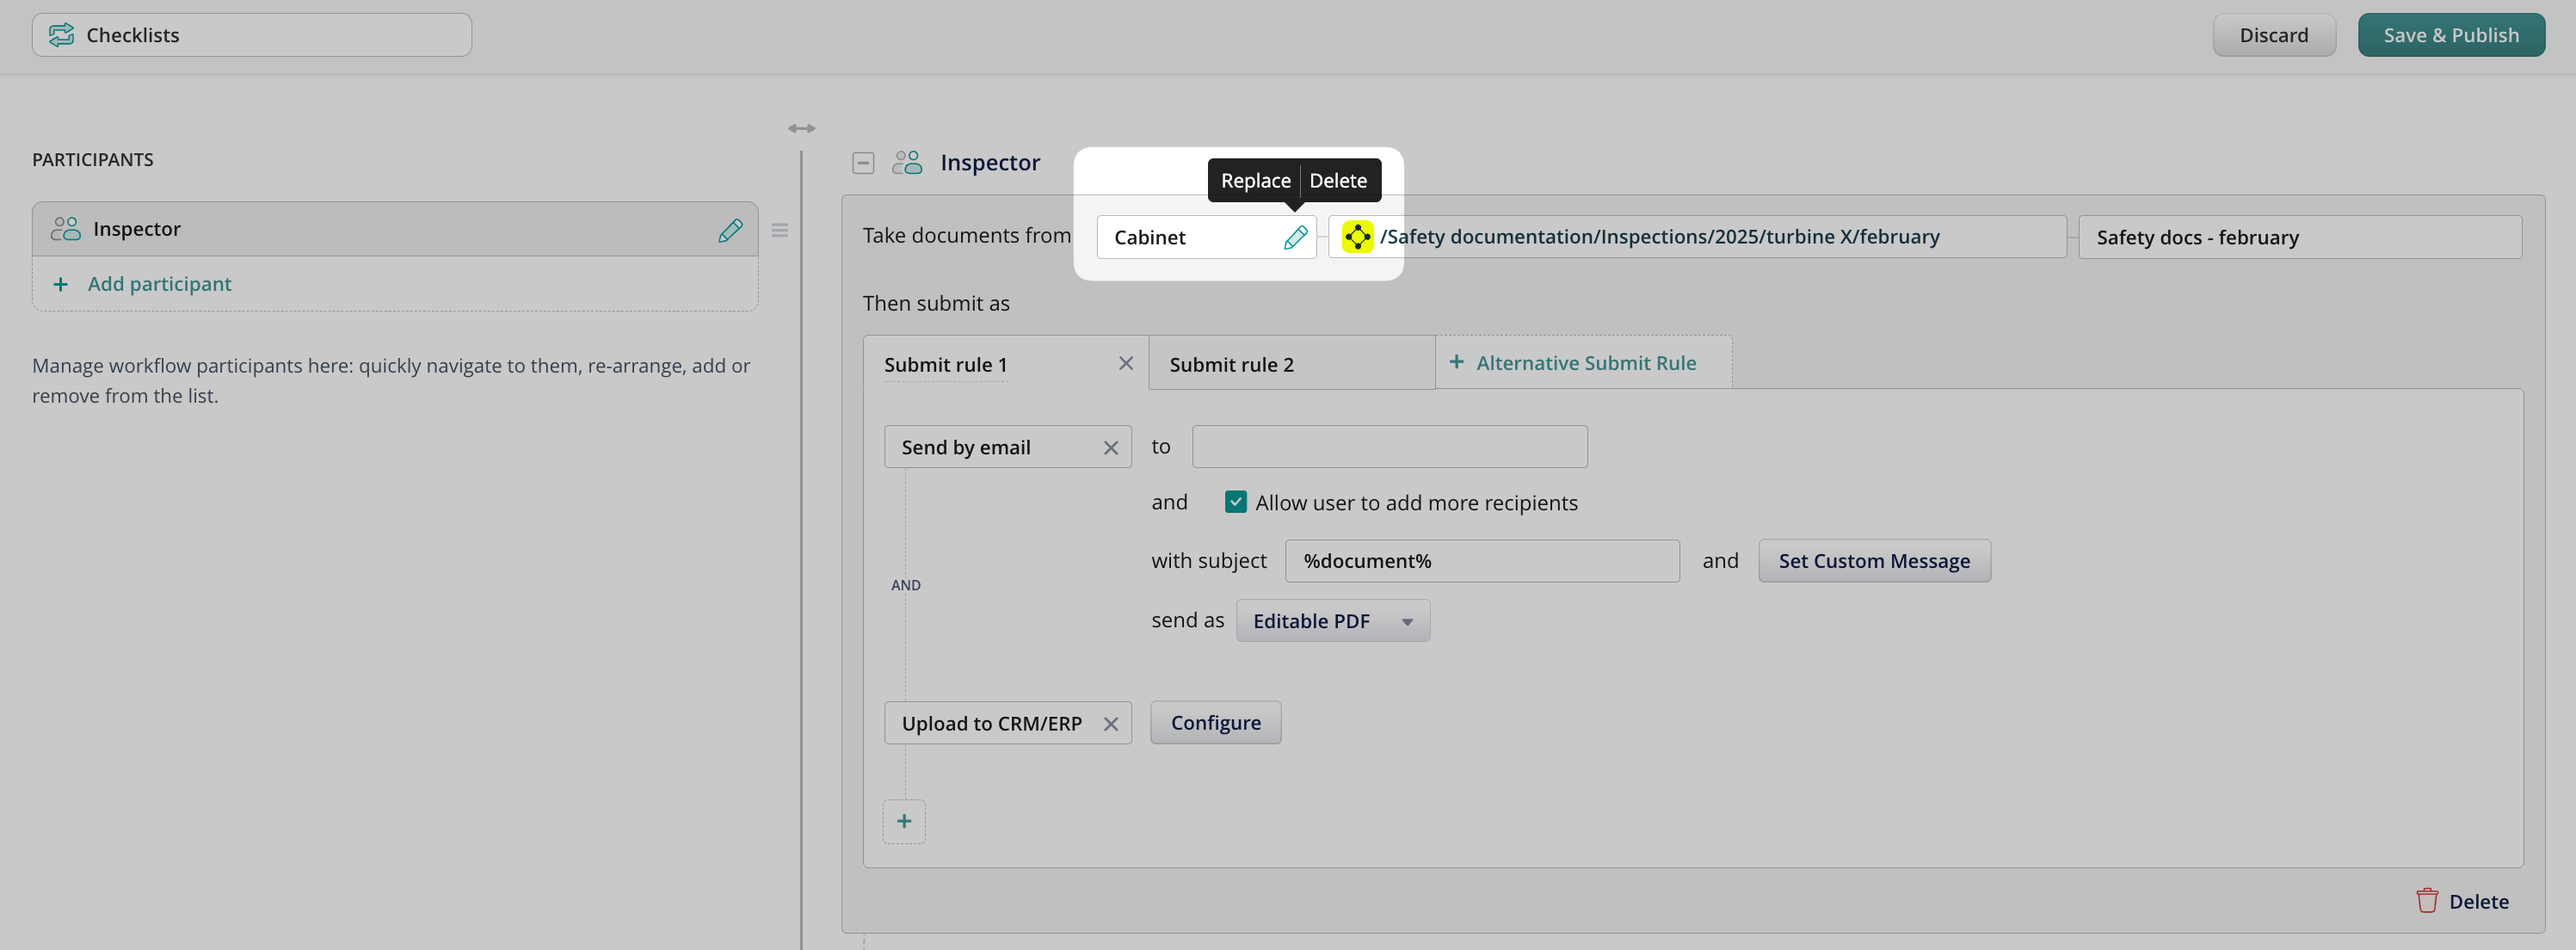This screenshot has height=950, width=2576.
Task: Click Save & Publish button
Action: (x=2450, y=35)
